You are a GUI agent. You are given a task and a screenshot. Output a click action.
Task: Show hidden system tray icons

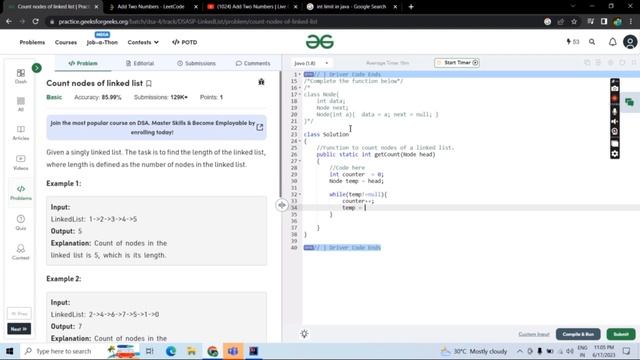click(x=520, y=351)
